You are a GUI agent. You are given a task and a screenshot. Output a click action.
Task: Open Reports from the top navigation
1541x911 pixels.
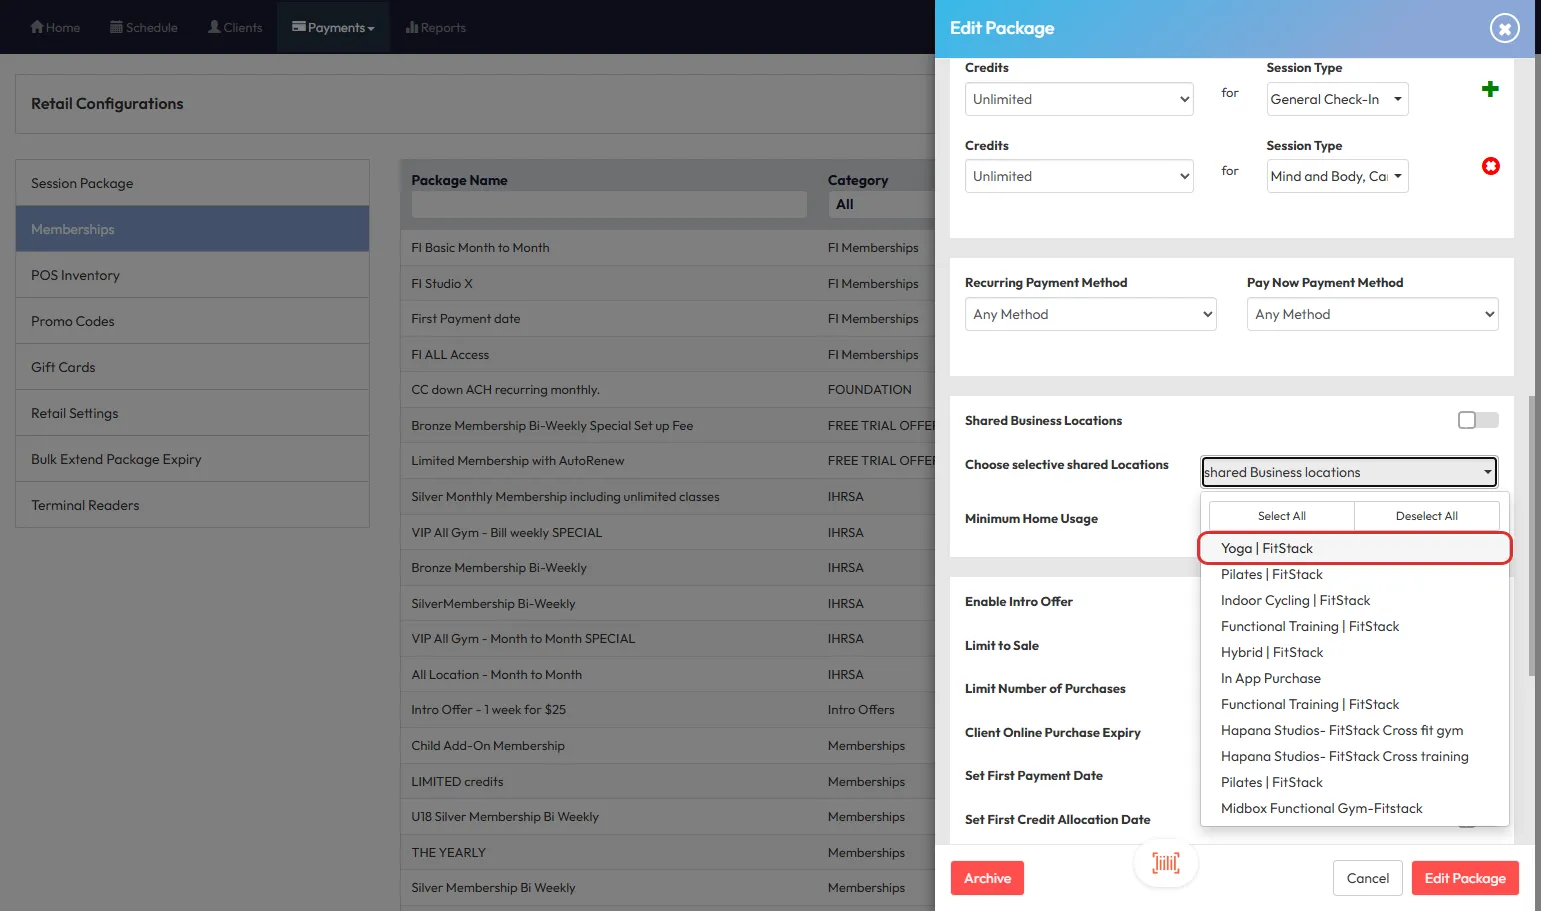[x=436, y=27]
